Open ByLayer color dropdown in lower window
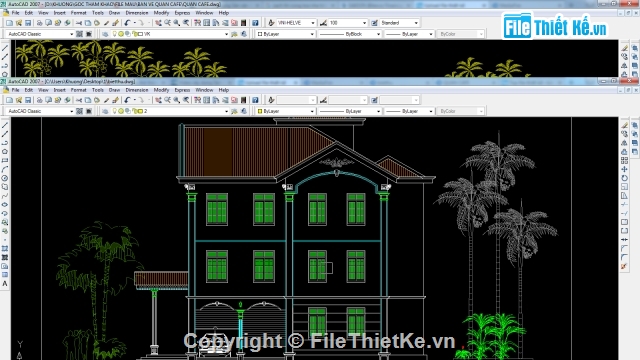Viewport: 640px width, 360px height. click(312, 111)
